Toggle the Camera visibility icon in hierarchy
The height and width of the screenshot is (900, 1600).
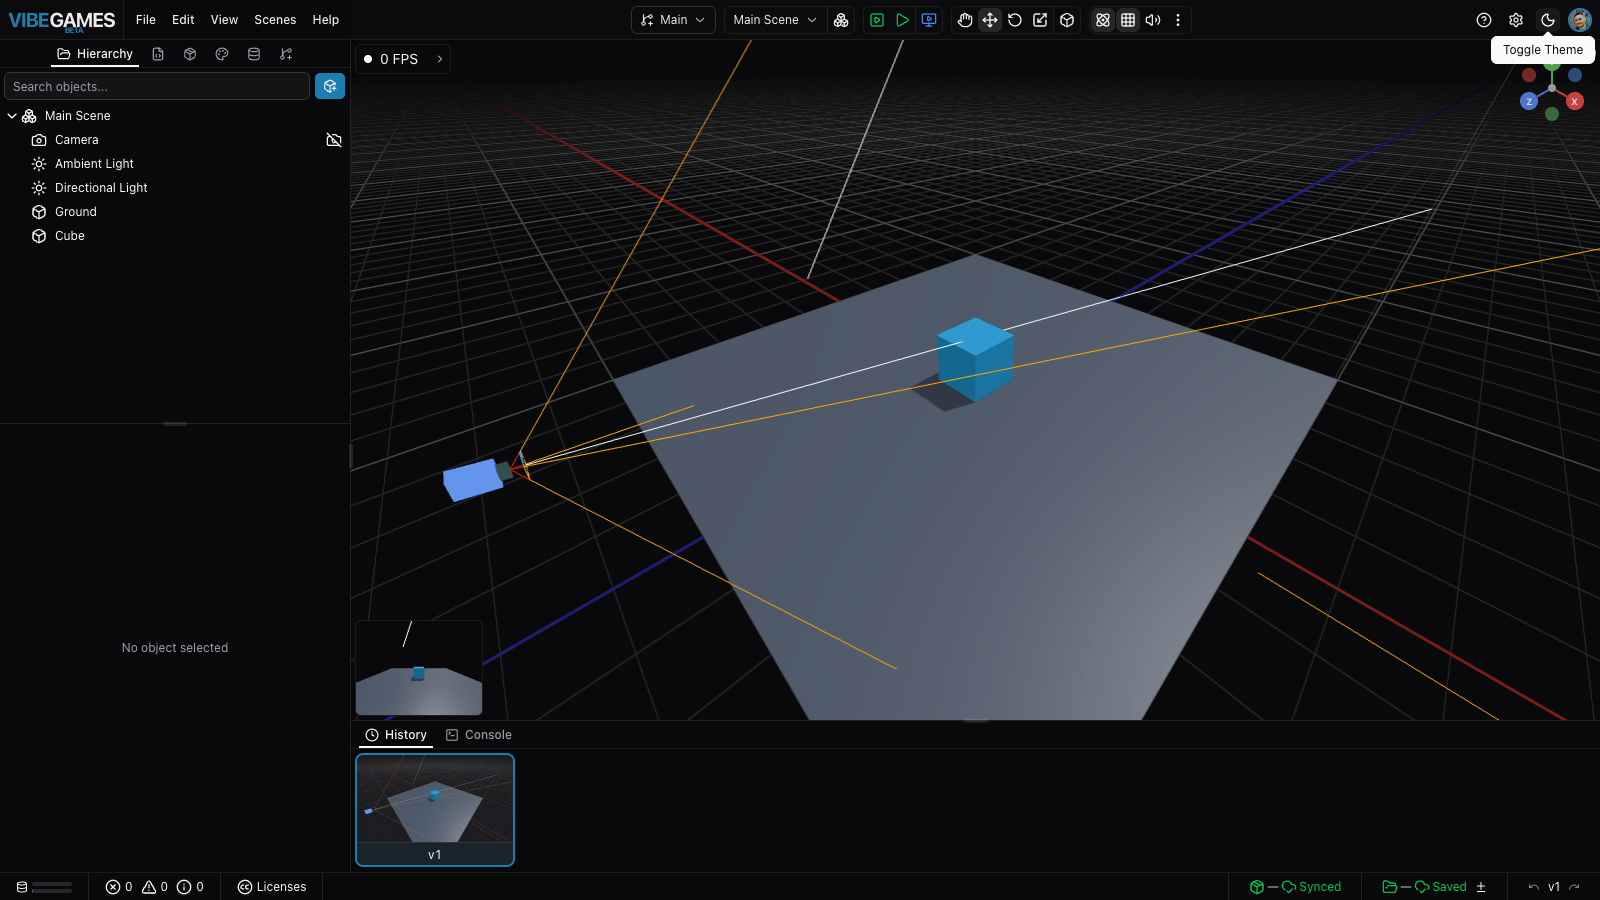[334, 140]
